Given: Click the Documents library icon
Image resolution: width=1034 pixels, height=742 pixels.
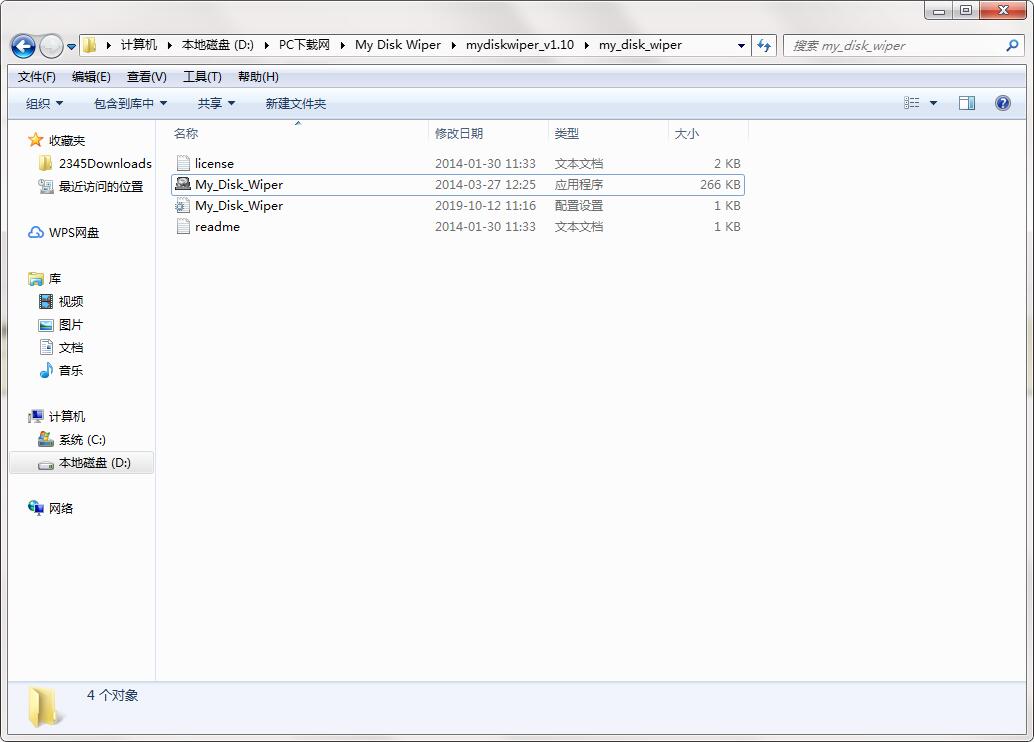Looking at the screenshot, I should pos(46,347).
